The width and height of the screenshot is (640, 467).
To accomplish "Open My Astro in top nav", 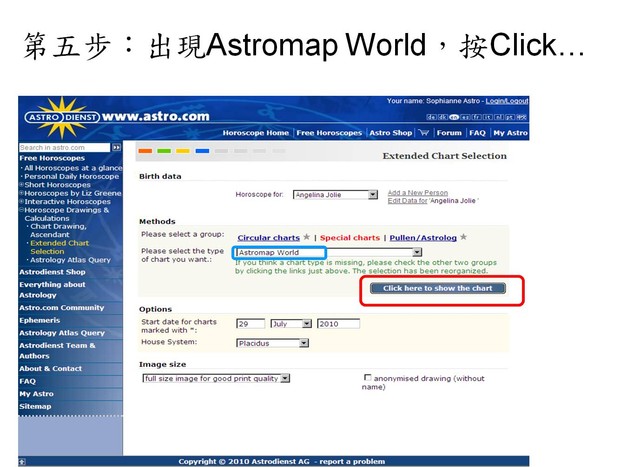I will pyautogui.click(x=510, y=133).
